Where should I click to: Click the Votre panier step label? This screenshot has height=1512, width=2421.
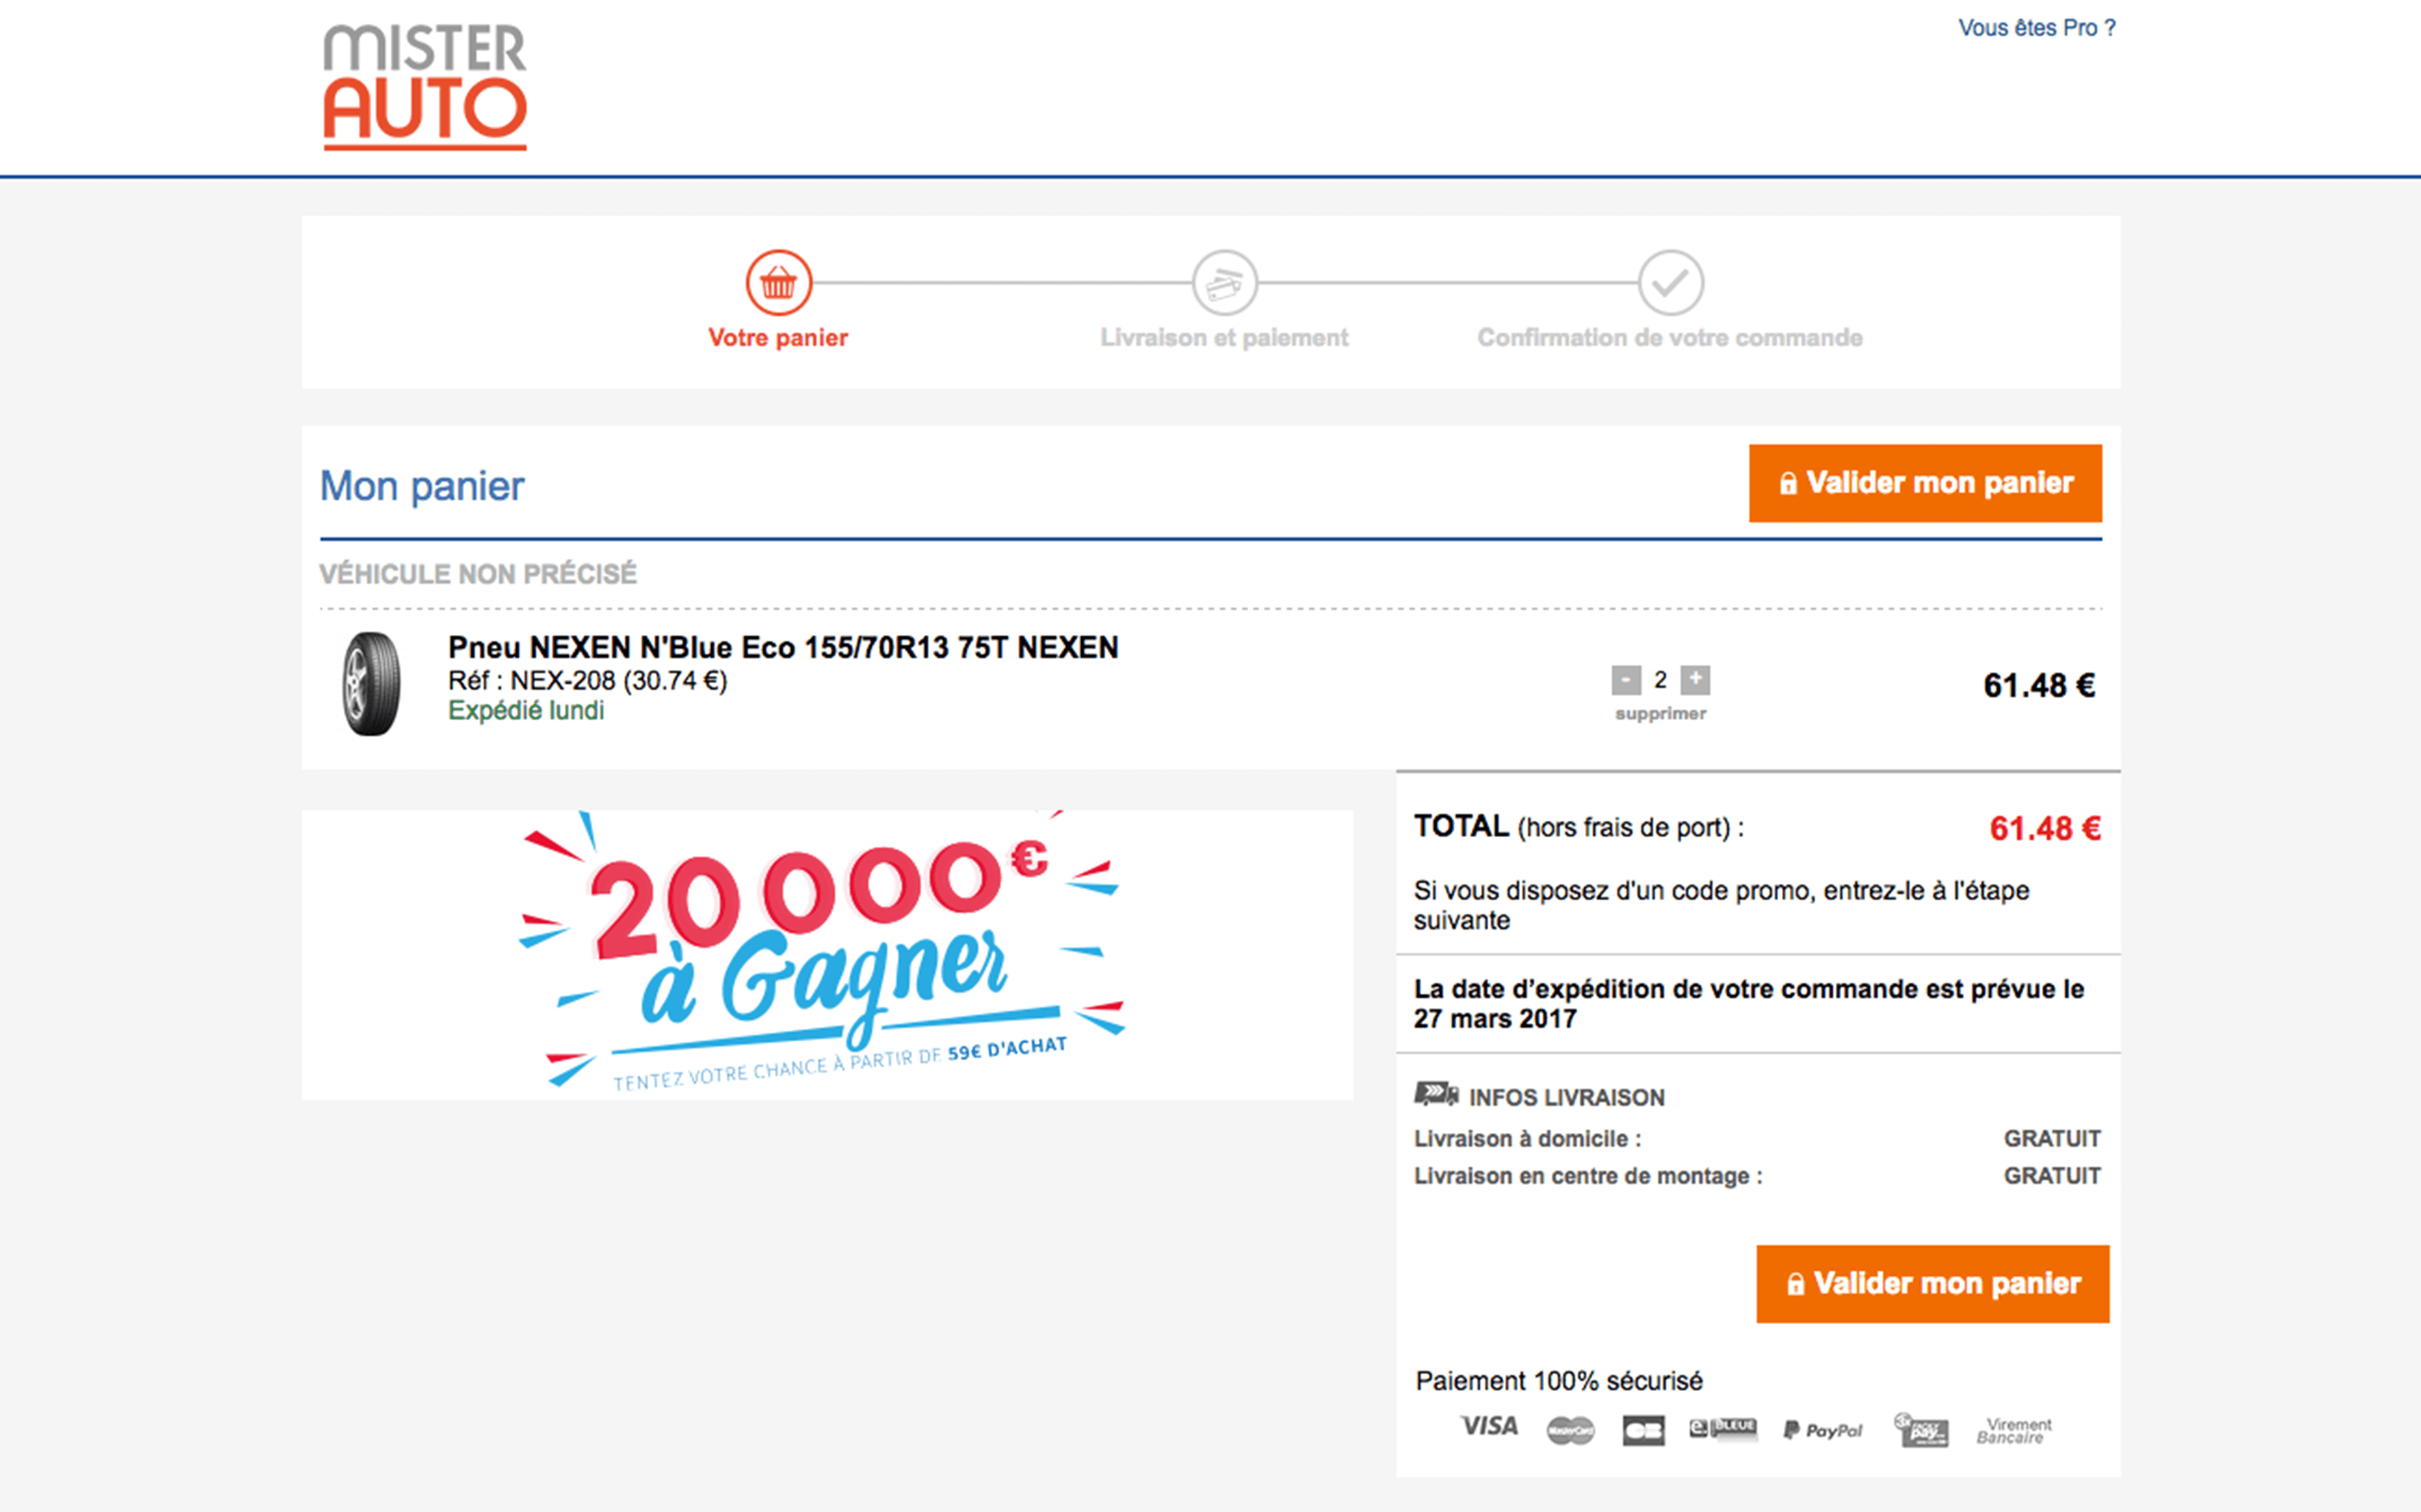(778, 338)
